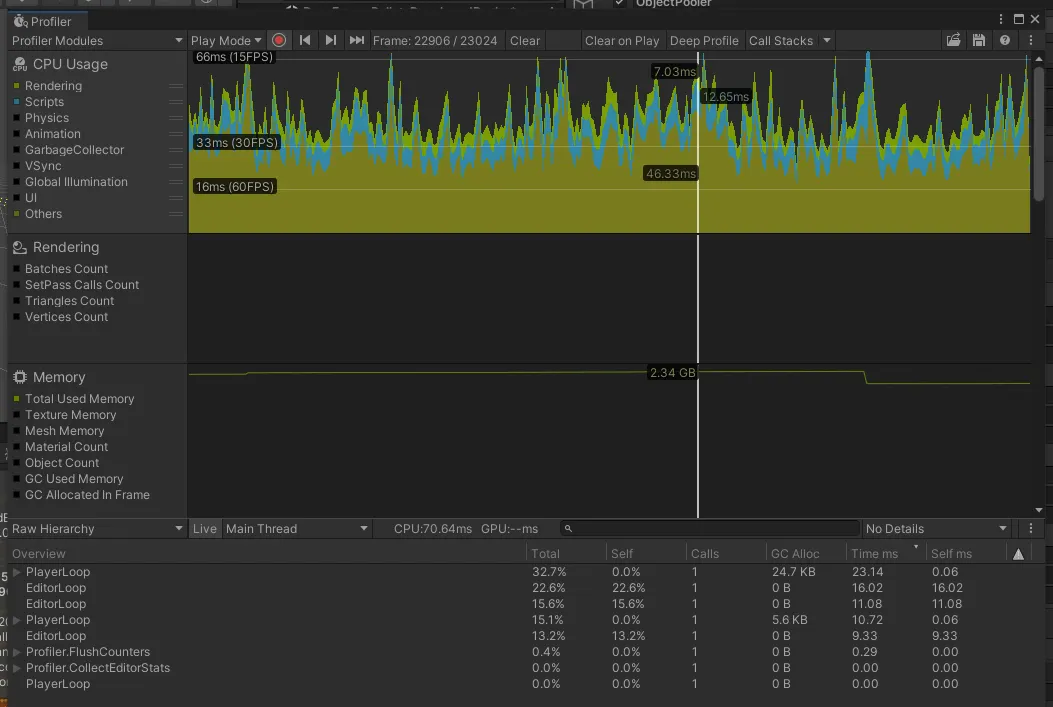Click the save profiler data icon

[x=979, y=41]
